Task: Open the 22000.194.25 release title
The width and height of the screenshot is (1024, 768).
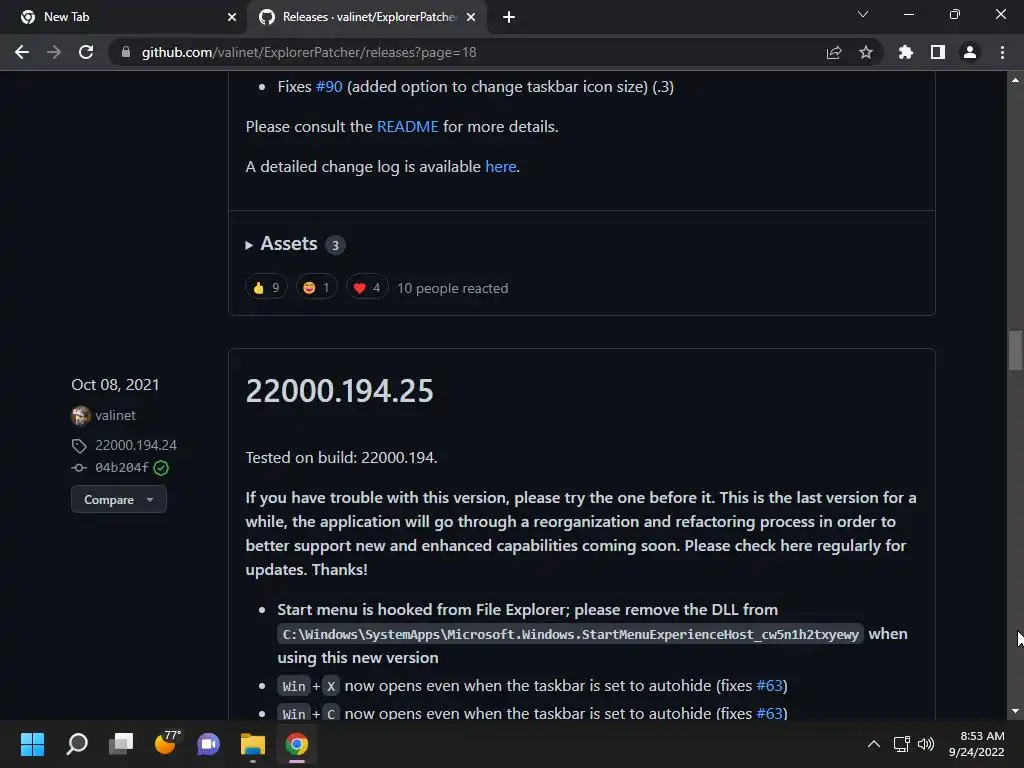Action: click(x=339, y=391)
